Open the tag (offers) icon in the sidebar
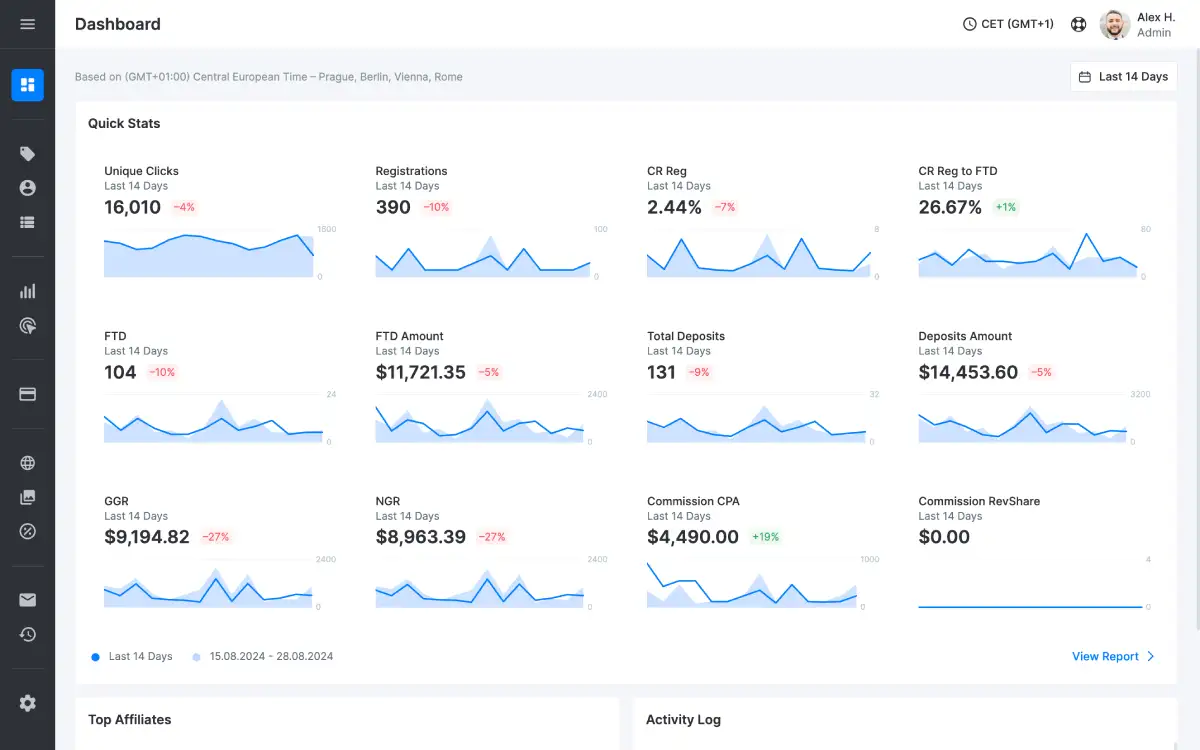Image resolution: width=1200 pixels, height=750 pixels. click(27, 154)
